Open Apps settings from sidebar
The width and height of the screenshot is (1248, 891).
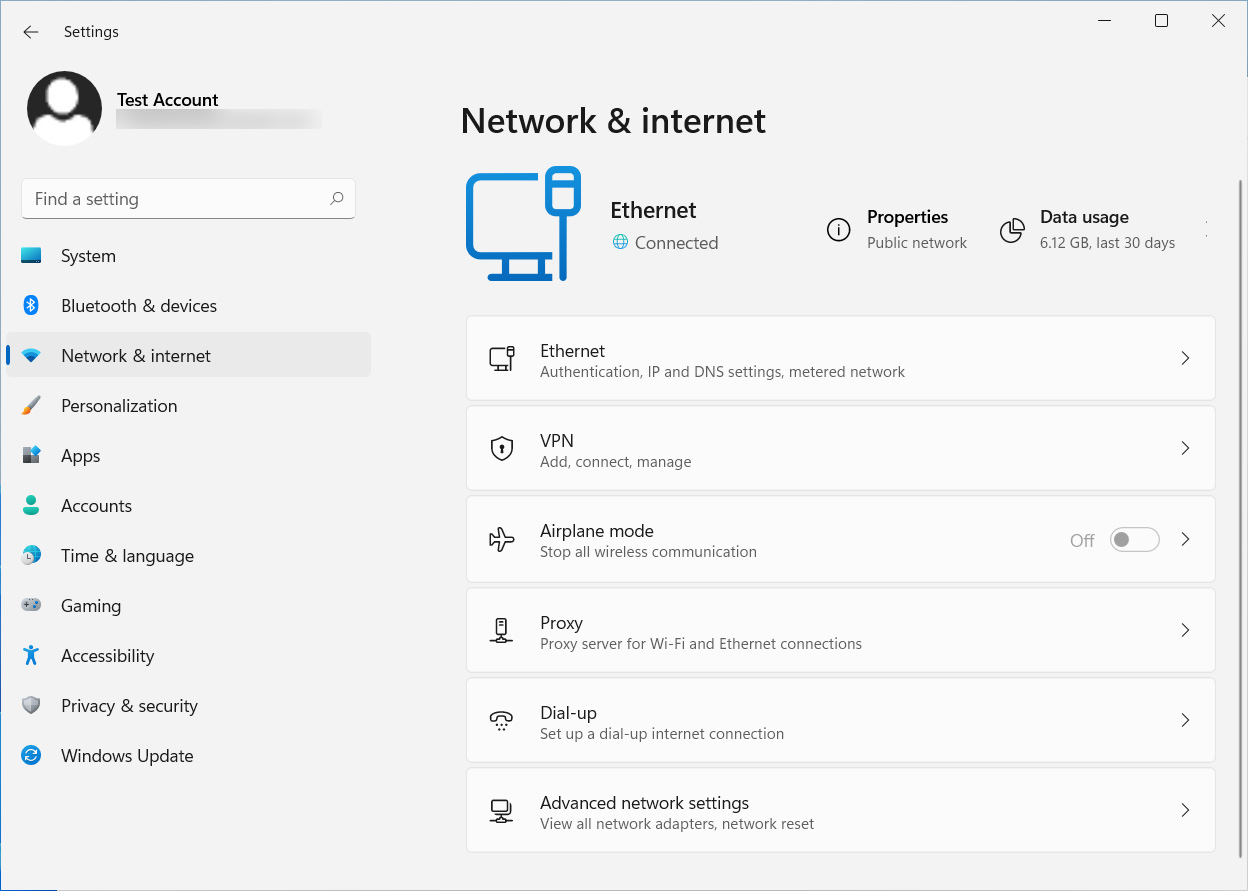[80, 455]
